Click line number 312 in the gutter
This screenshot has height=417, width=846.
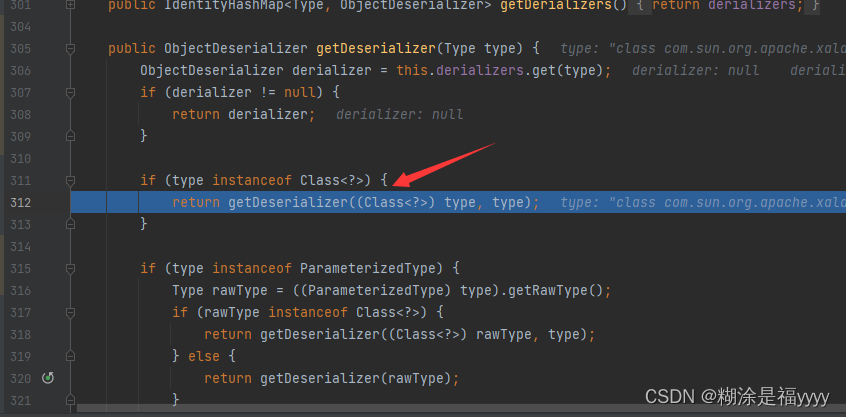(x=19, y=203)
